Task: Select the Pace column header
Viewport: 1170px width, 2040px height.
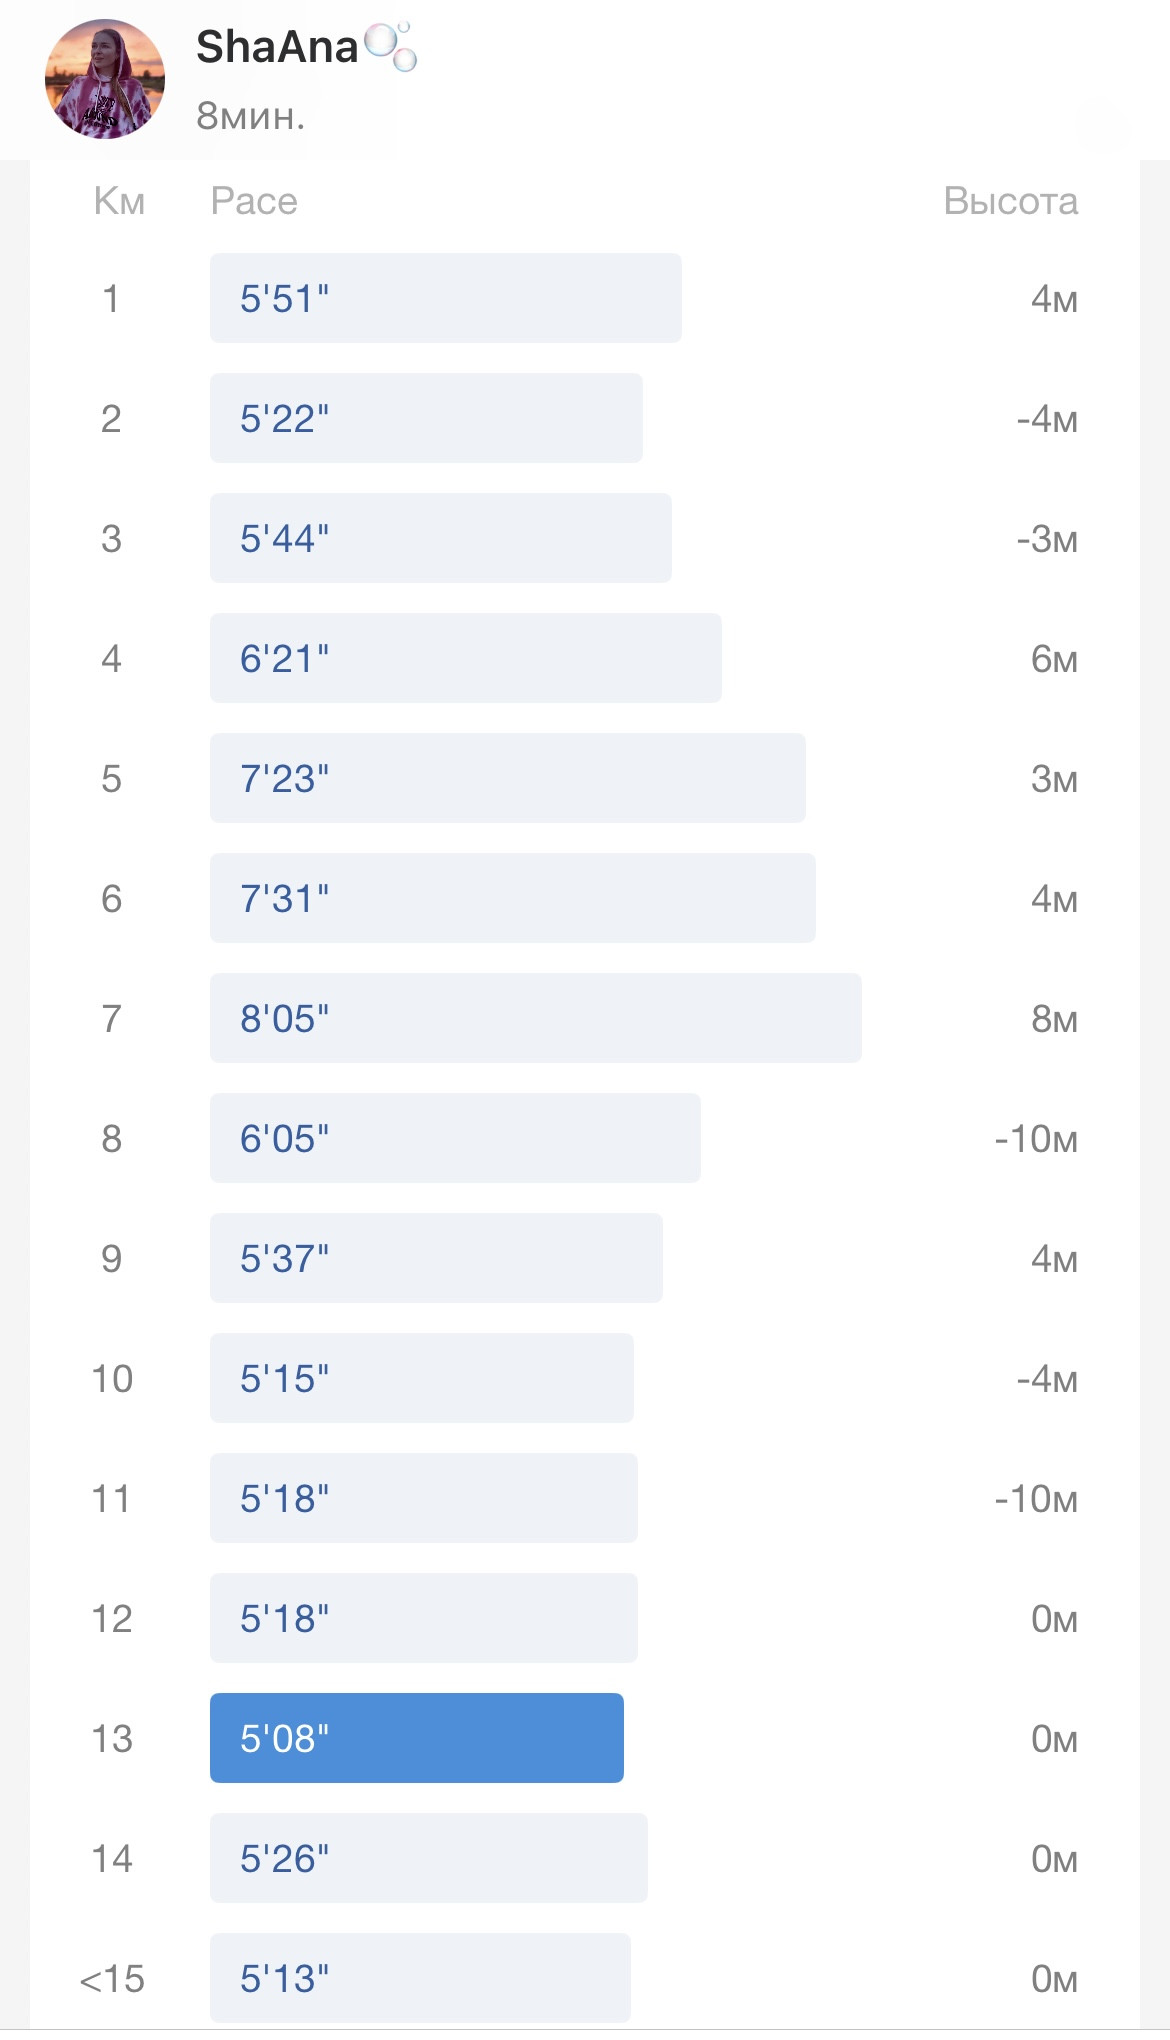Action: (x=254, y=201)
